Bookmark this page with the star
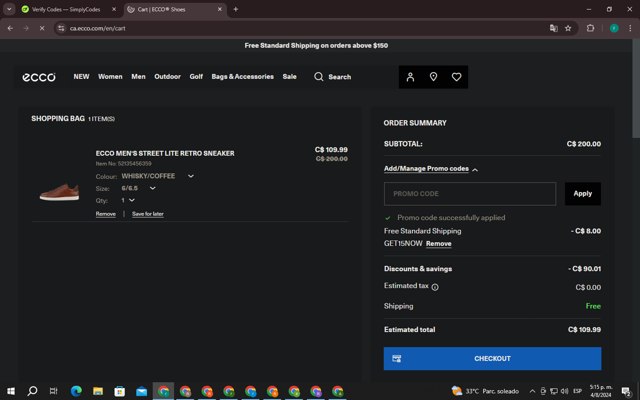The height and width of the screenshot is (400, 640). (x=568, y=28)
